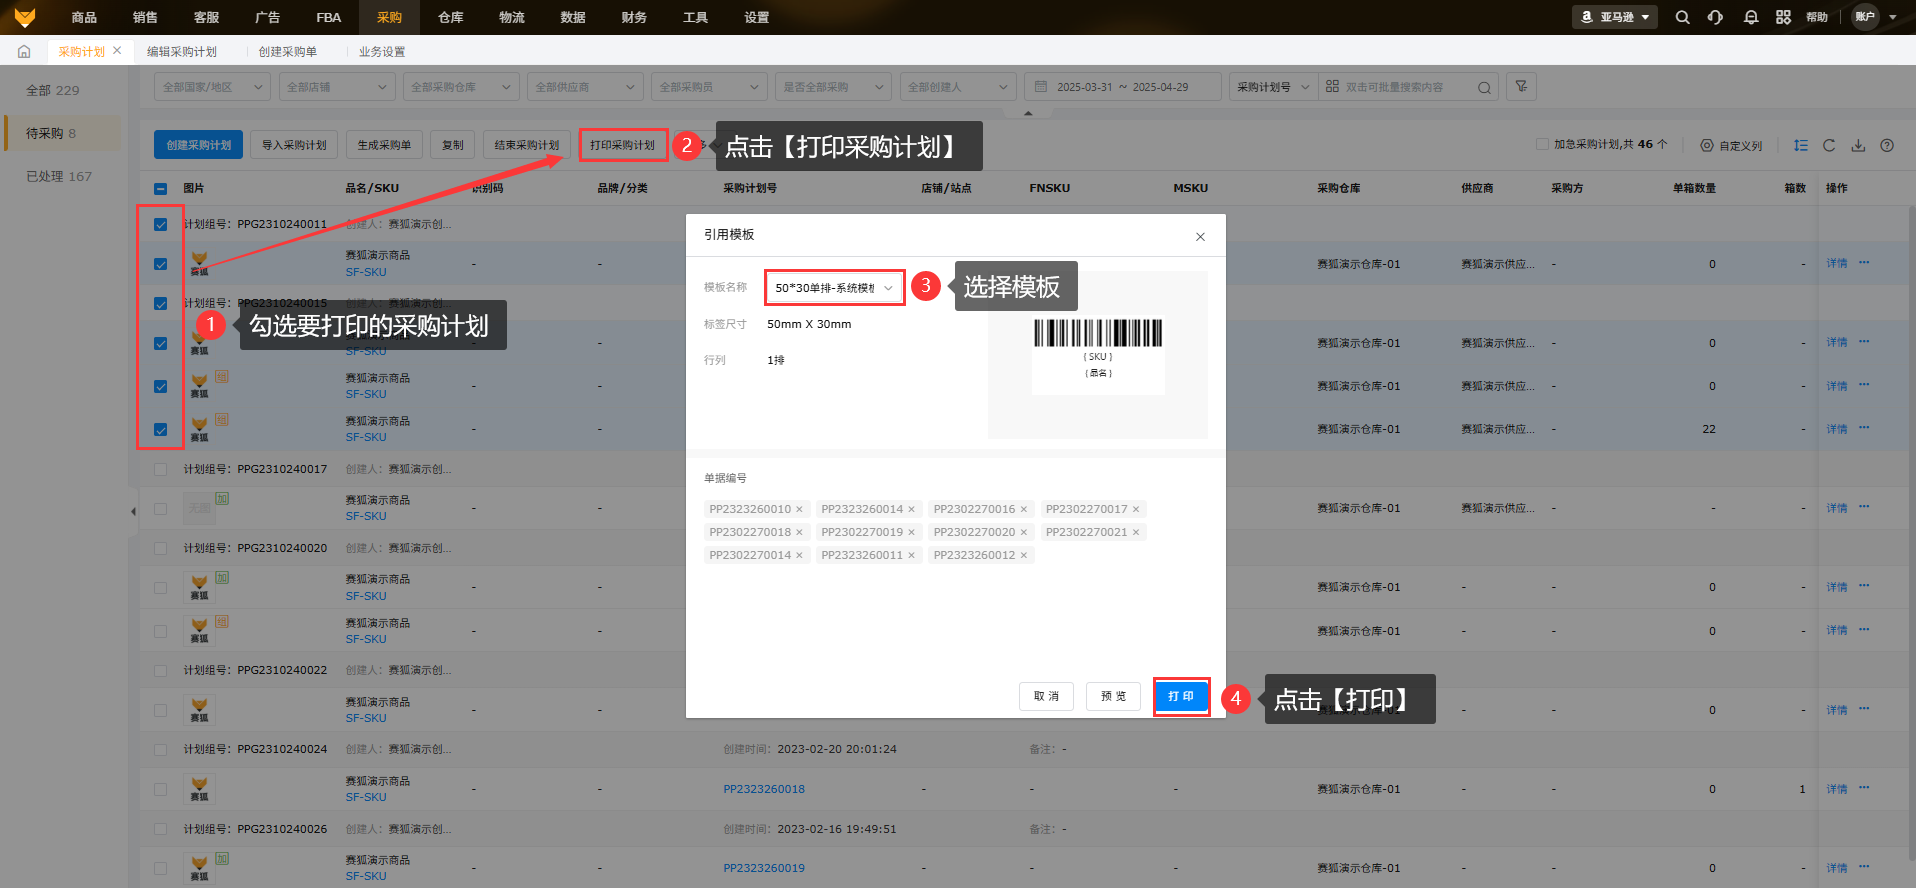Collapse the left sidebar with the arrow handle
This screenshot has height=888, width=1916.
pyautogui.click(x=133, y=512)
